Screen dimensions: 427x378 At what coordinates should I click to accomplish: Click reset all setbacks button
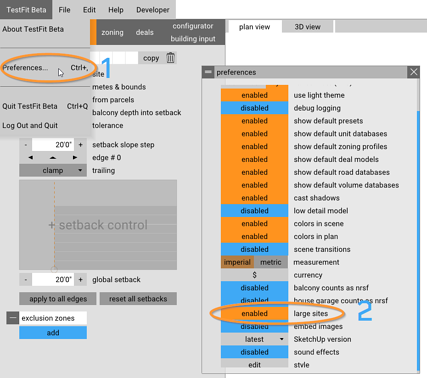point(138,299)
